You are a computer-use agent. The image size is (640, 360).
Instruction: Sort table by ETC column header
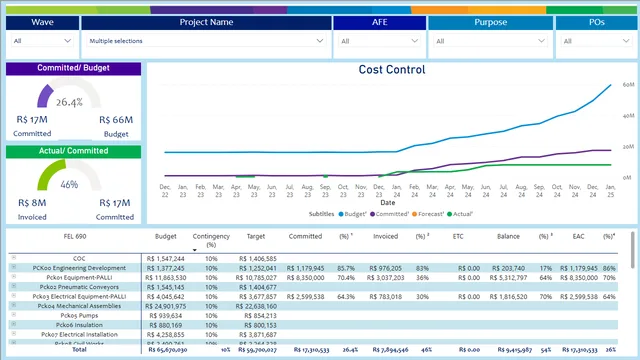click(x=458, y=236)
